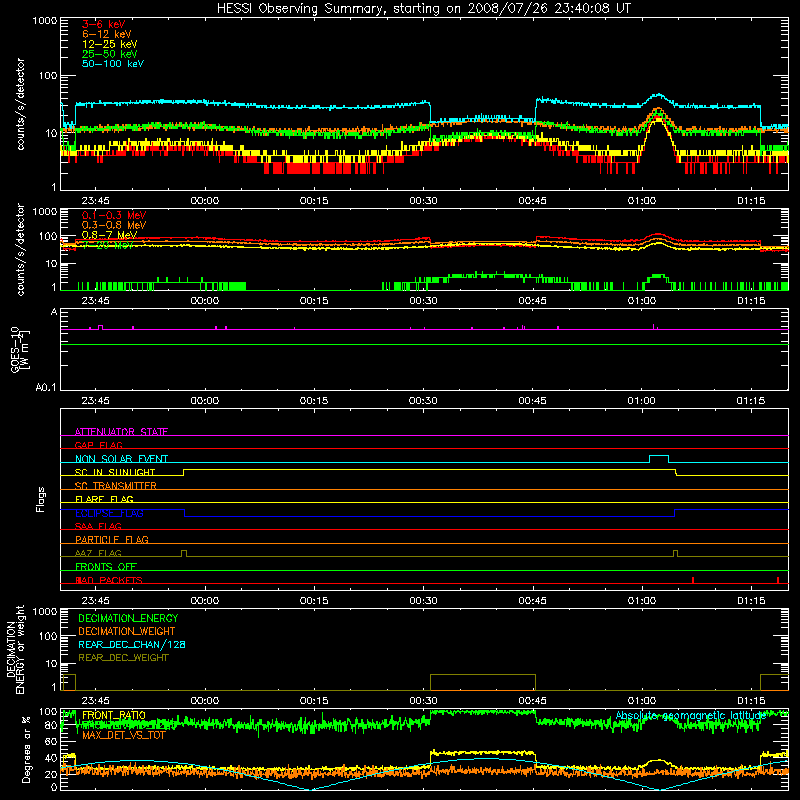Click the GAP_FLAG label
The width and height of the screenshot is (800, 800).
point(98,445)
